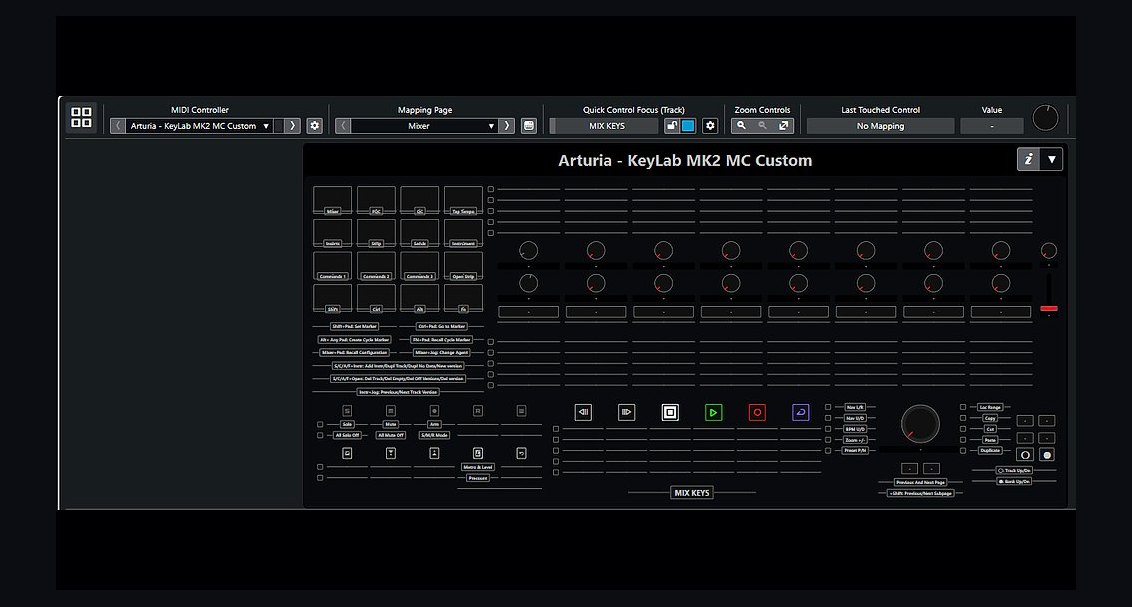The height and width of the screenshot is (607, 1132).
Task: Click the fast-forward transport button
Action: [x=627, y=412]
